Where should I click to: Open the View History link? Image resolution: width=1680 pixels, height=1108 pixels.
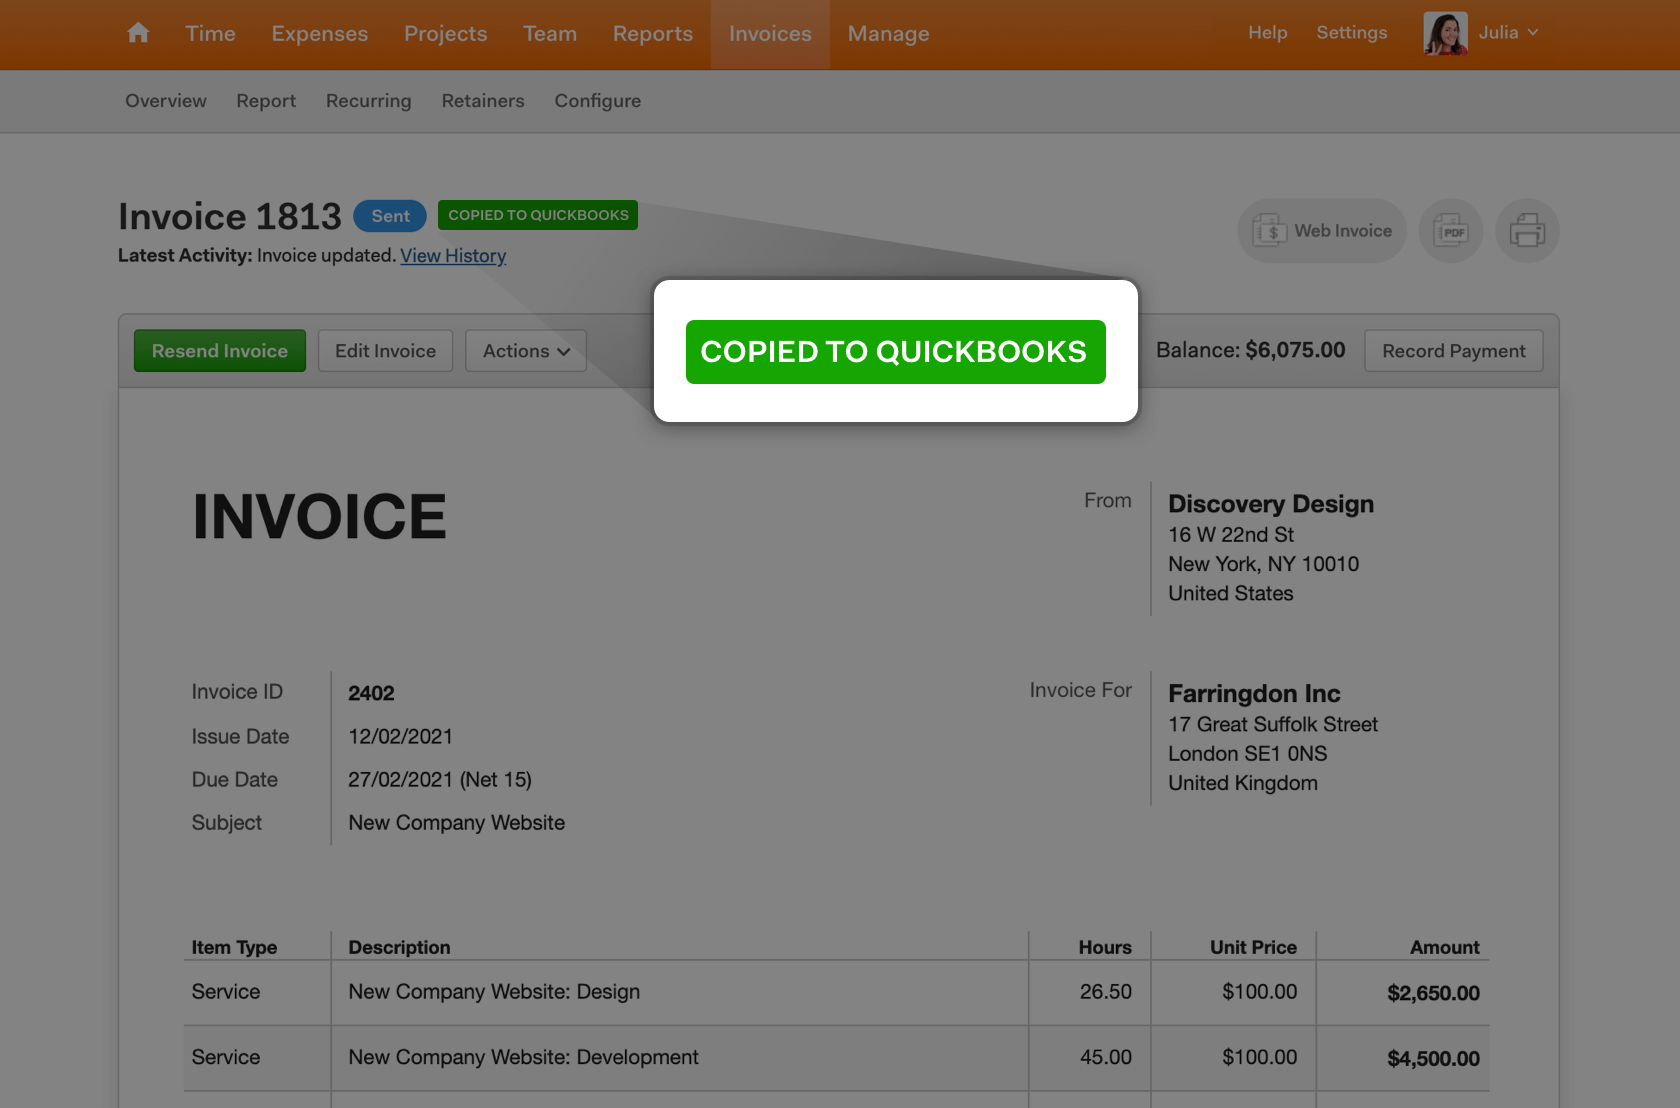pyautogui.click(x=452, y=256)
